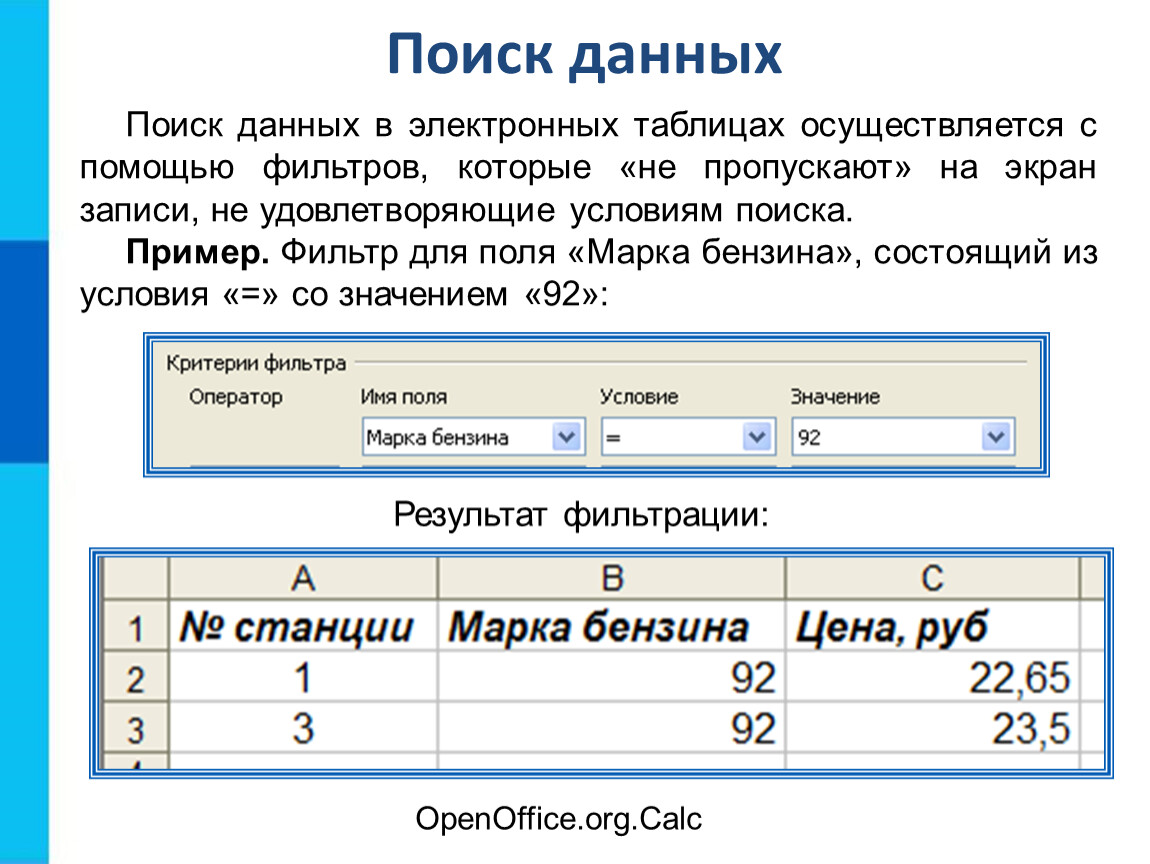Click the price cell 22,65

(932, 678)
